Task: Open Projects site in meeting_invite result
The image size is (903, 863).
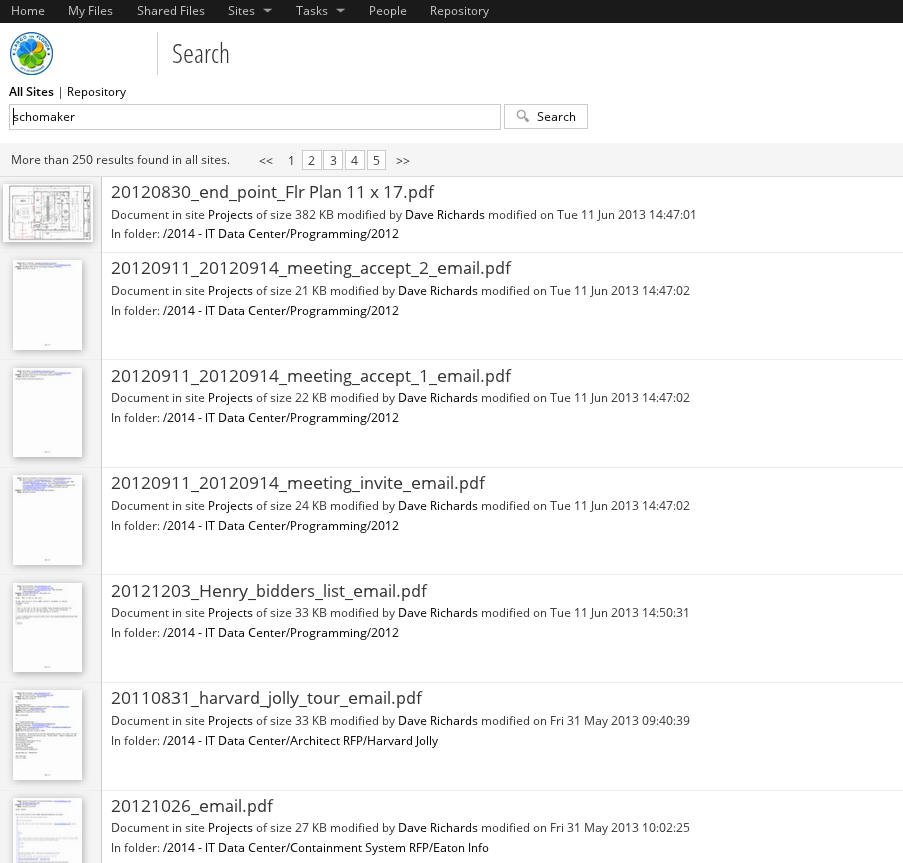Action: tap(230, 506)
